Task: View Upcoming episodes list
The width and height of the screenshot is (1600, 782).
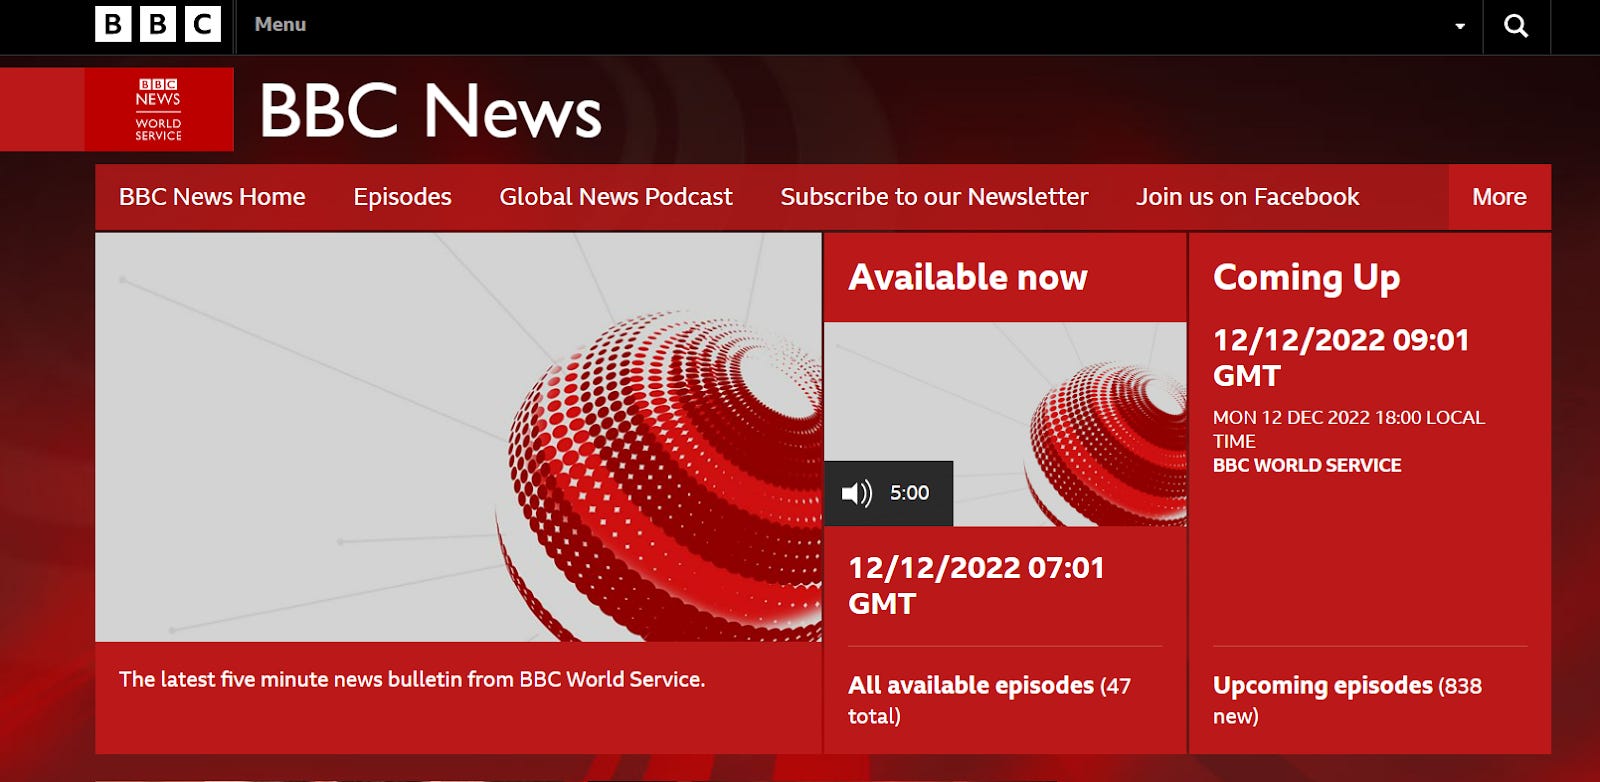Action: (x=1323, y=686)
